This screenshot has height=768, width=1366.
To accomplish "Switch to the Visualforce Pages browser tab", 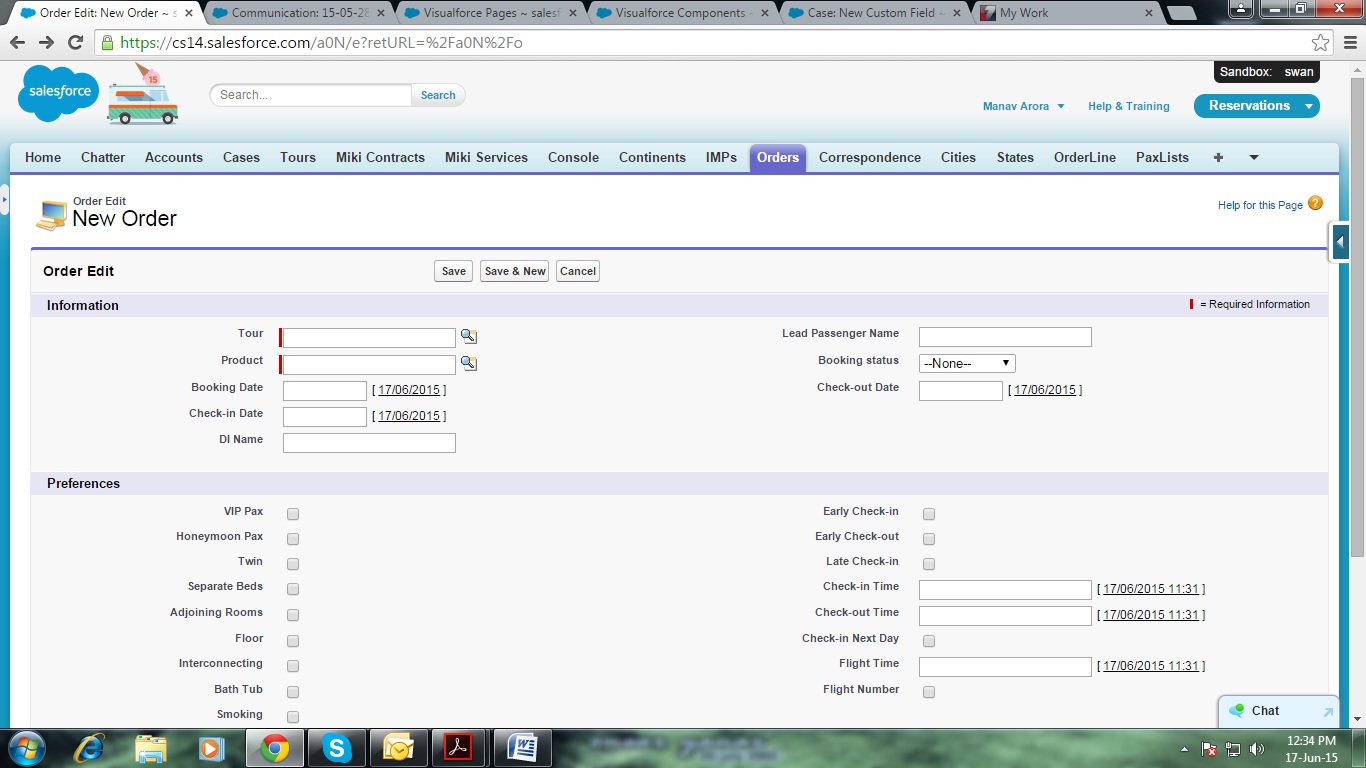I will pyautogui.click(x=490, y=13).
